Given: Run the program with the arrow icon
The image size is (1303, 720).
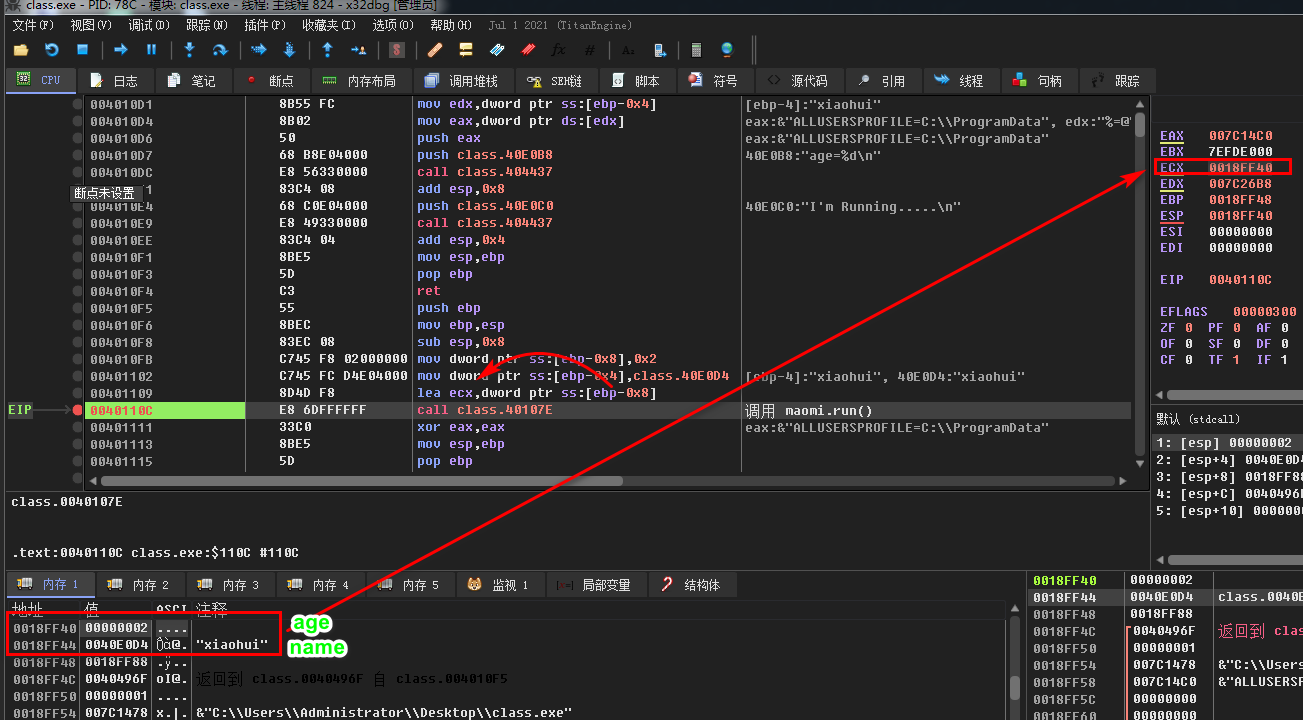Looking at the screenshot, I should (121, 49).
